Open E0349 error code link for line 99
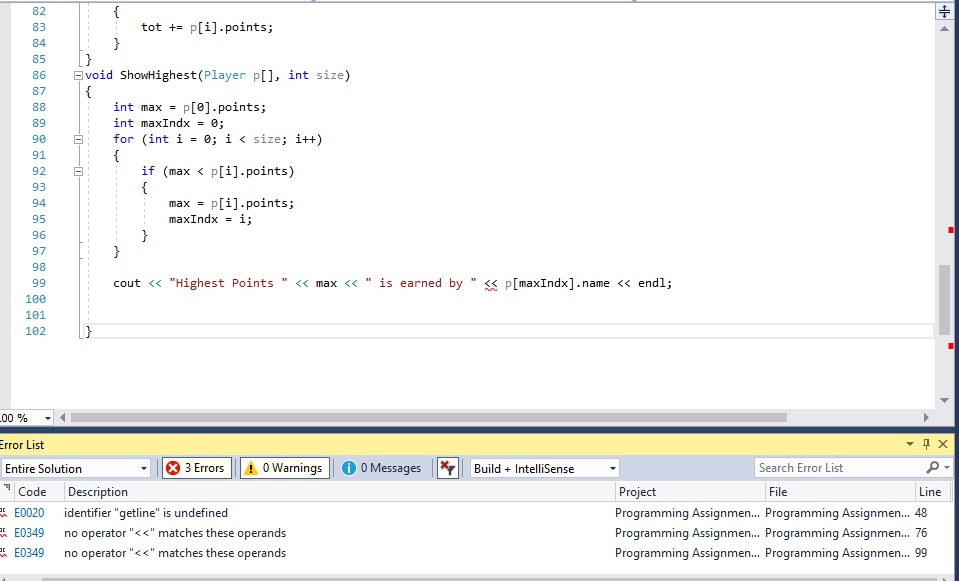 coord(29,553)
